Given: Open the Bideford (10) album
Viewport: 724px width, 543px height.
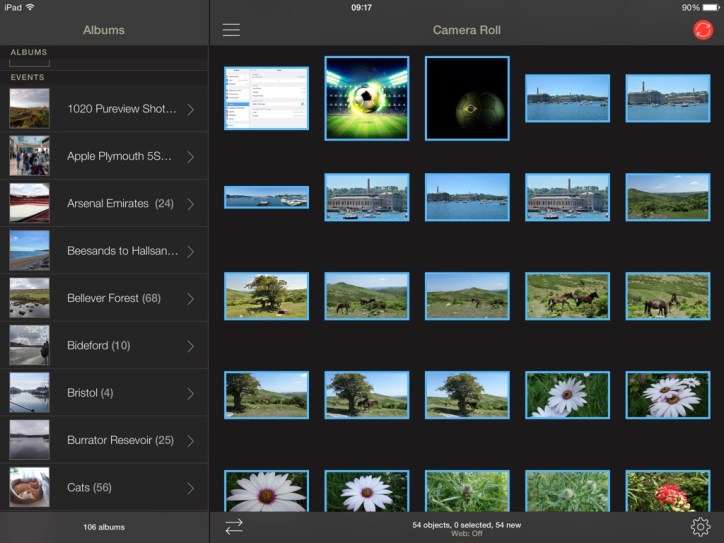Looking at the screenshot, I should (x=98, y=346).
